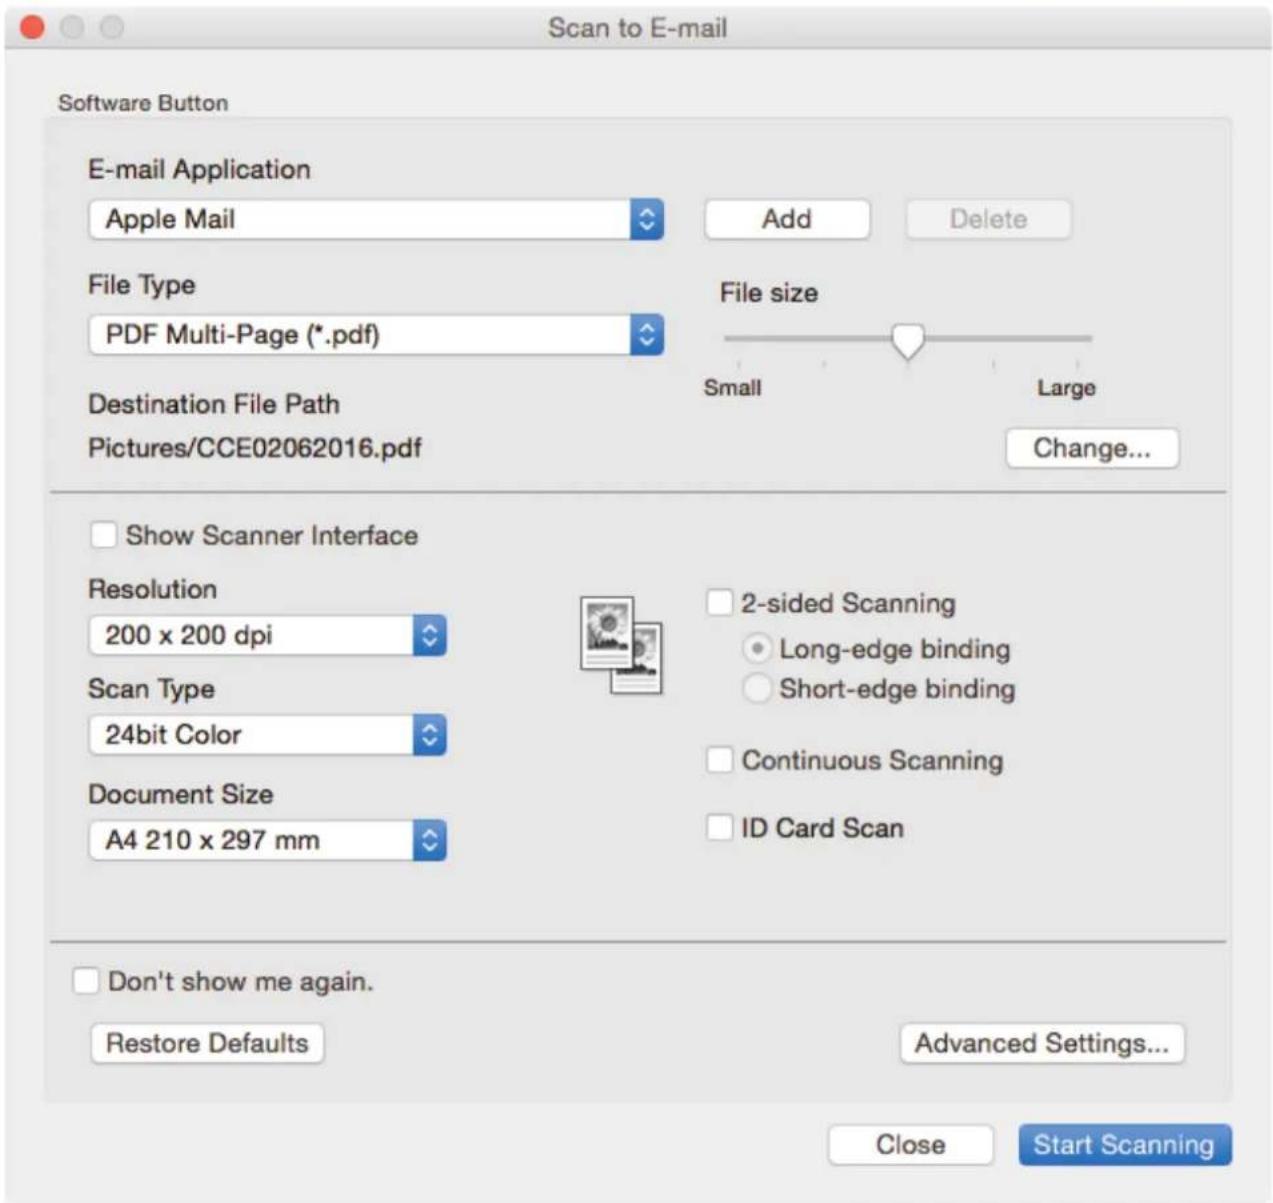This screenshot has width=1273, height=1203.
Task: Enable Continuous Scanning option
Action: (720, 760)
